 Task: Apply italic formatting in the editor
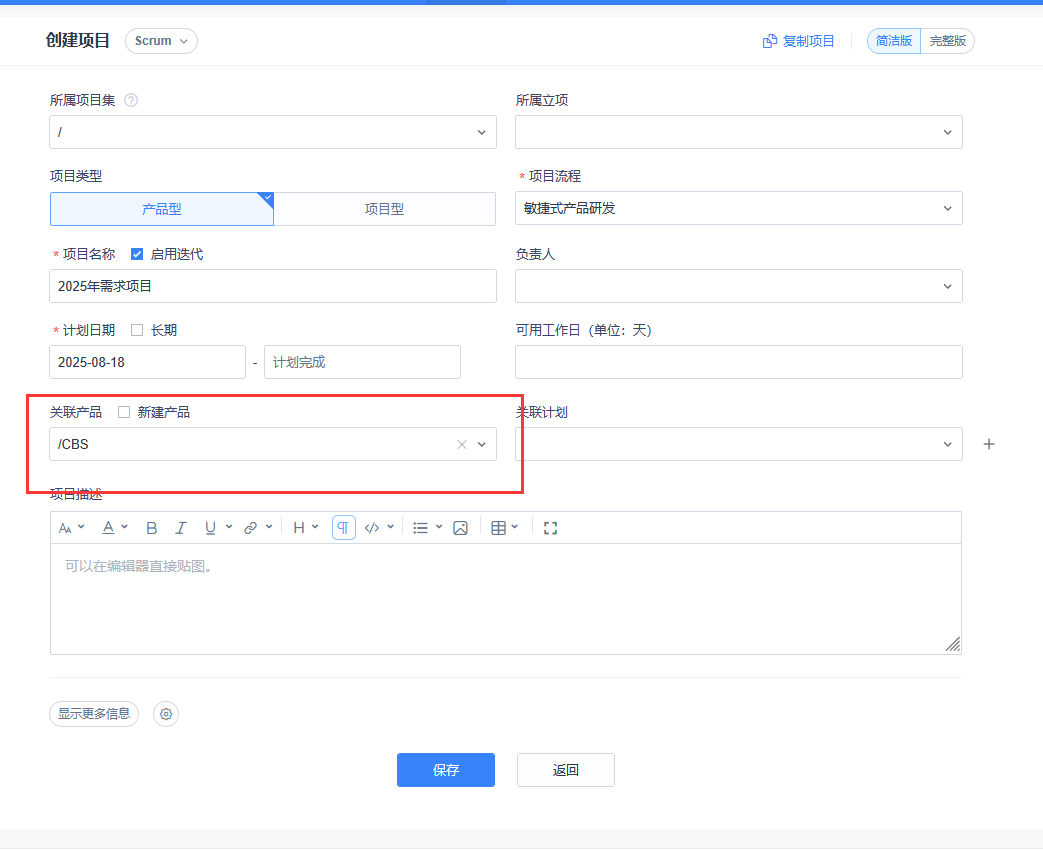181,528
